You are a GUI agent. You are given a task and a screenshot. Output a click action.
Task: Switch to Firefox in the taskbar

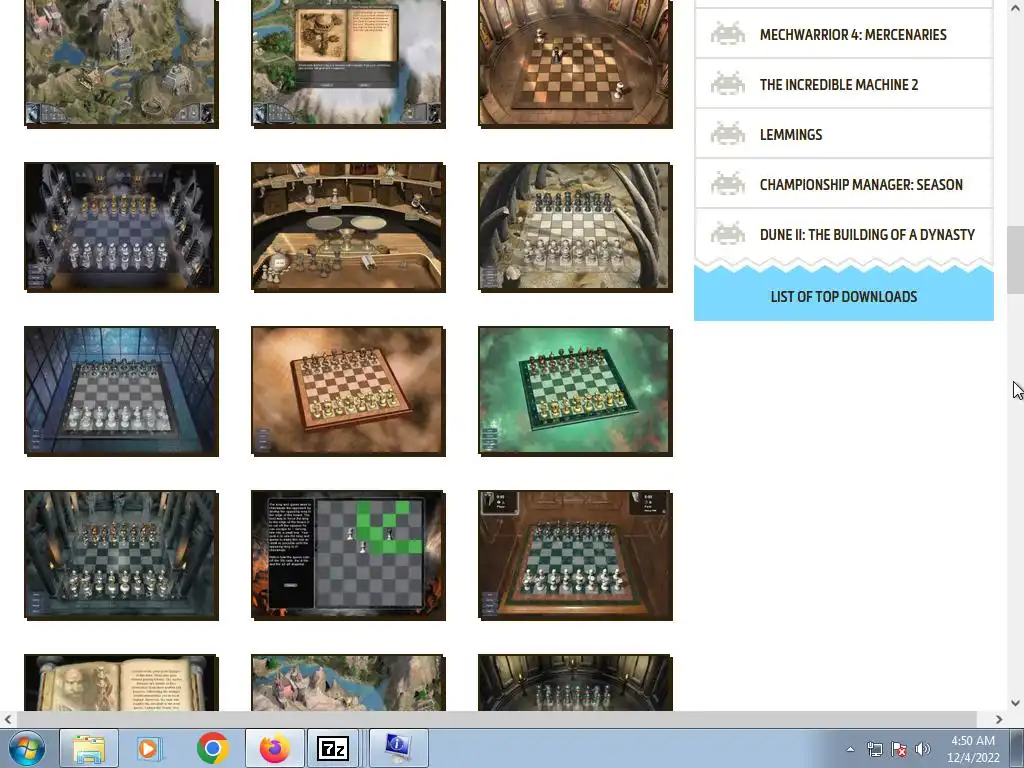point(274,748)
